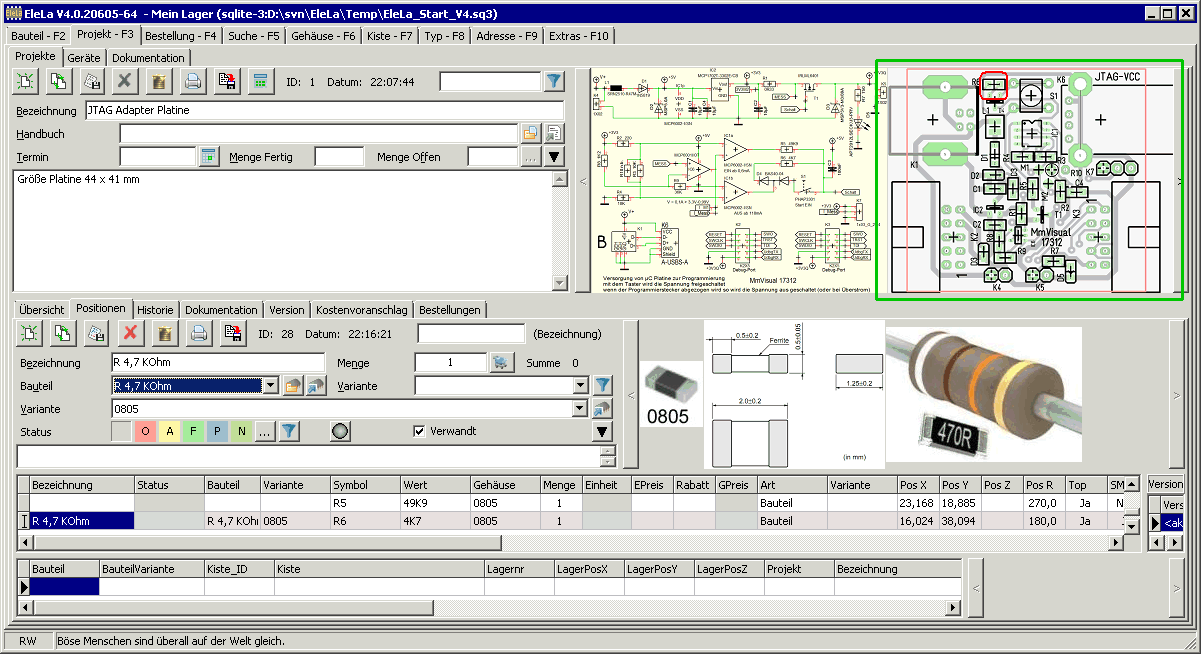Screen dimensions: 1201x654
Task: Click the printer icon in the Projekte toolbar
Action: [193, 82]
